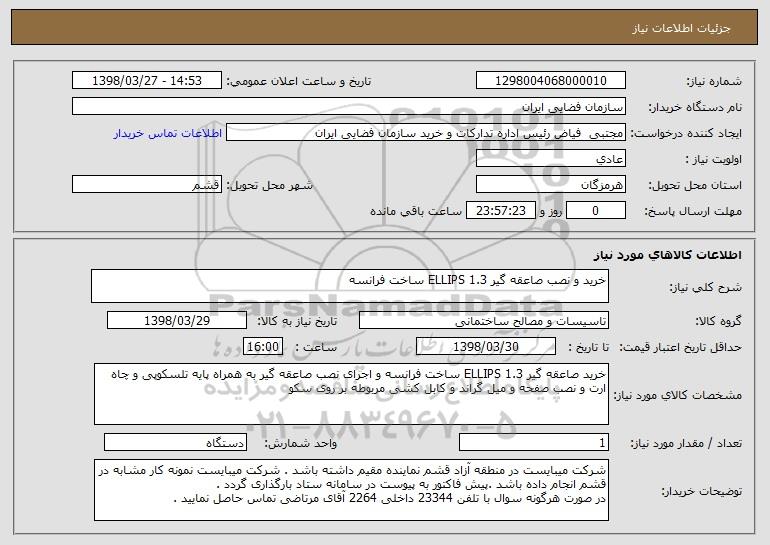770x545 pixels.
Task: Click the requester field مجتبی فیاض
Action: [426, 133]
